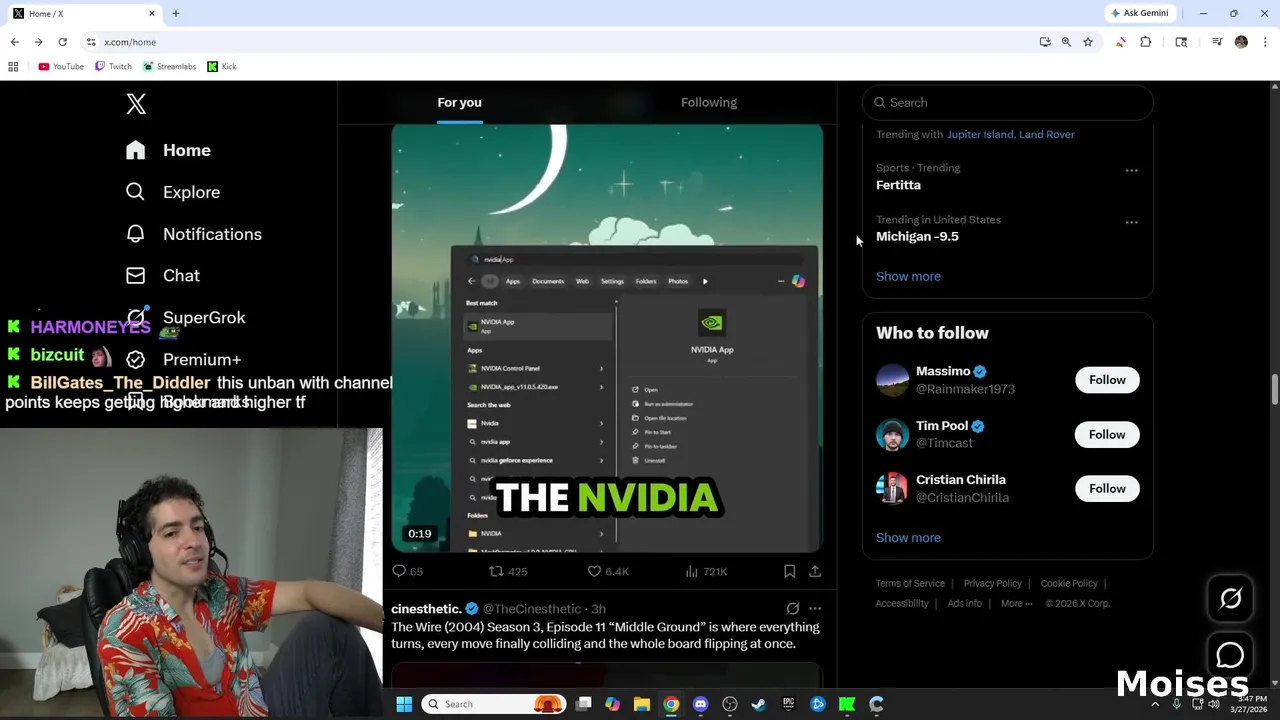1280x720 pixels.
Task: Open Chrome extensions puzzle icon
Action: pyautogui.click(x=1146, y=42)
